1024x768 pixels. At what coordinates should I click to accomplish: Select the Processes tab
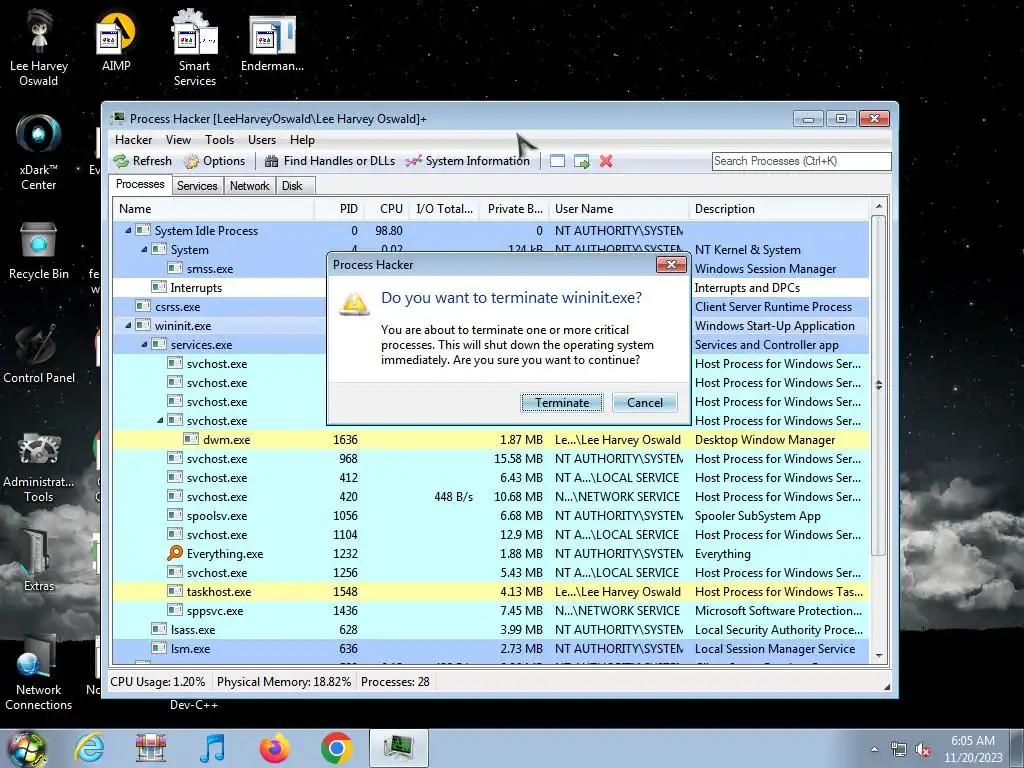click(x=140, y=184)
